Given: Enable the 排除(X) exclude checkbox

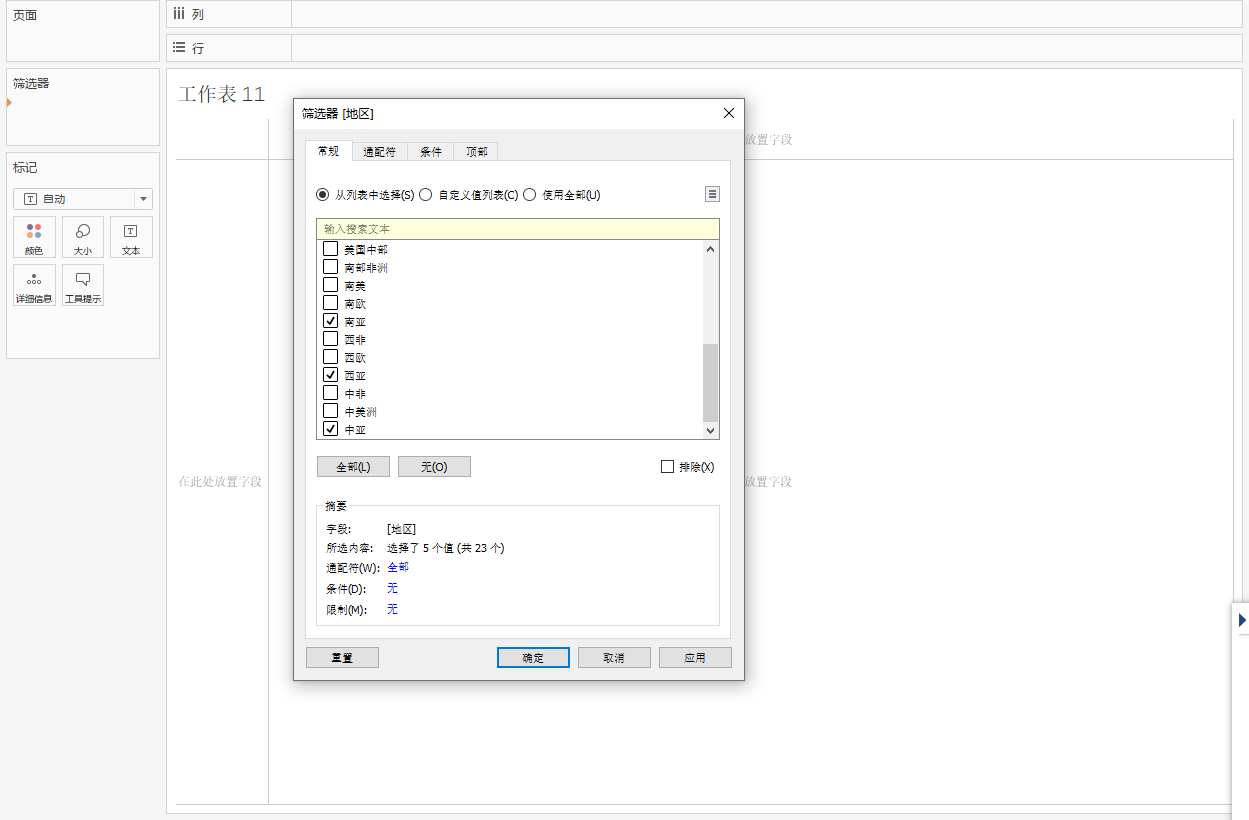Looking at the screenshot, I should coord(668,467).
